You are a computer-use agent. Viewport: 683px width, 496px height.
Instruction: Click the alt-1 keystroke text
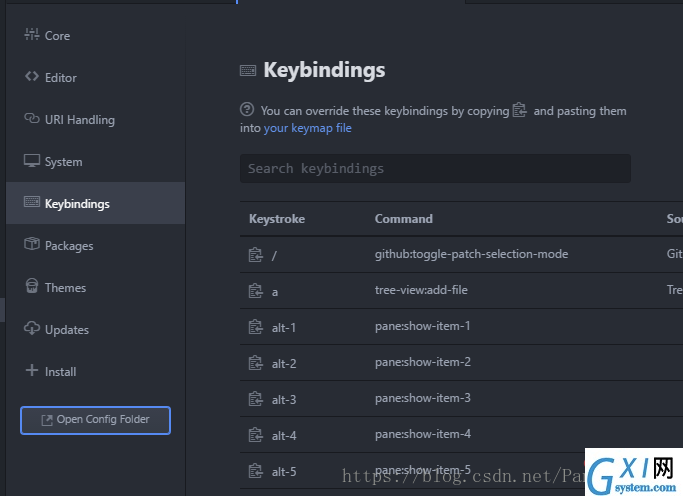tap(284, 328)
